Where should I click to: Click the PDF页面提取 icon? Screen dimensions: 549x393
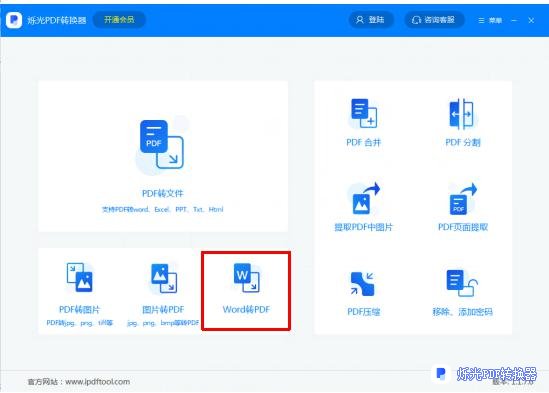tap(463, 199)
